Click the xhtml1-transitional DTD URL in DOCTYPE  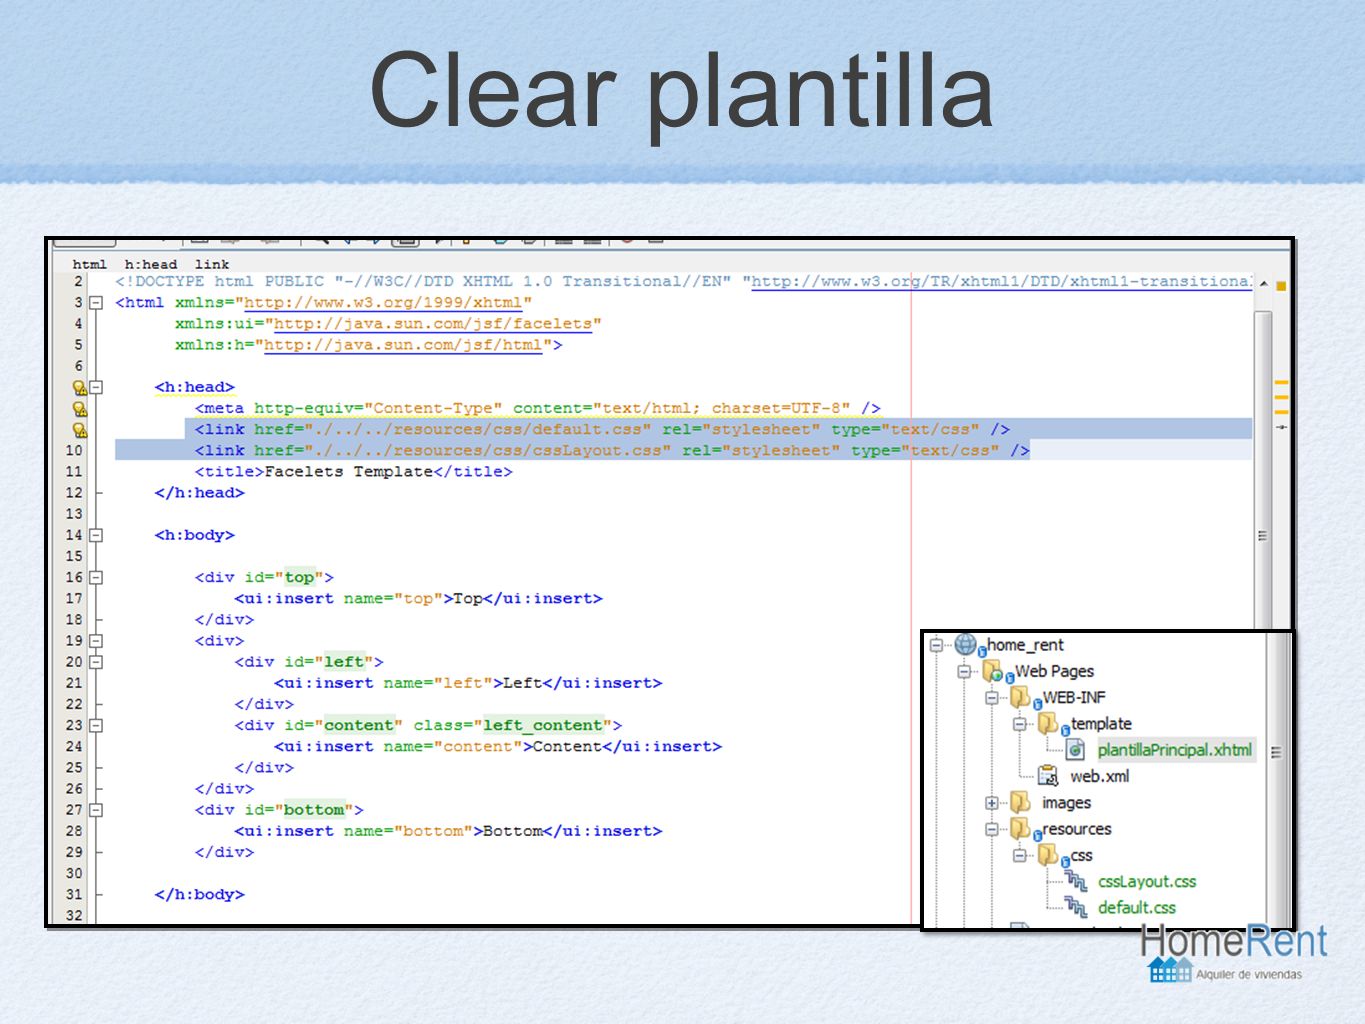[1001, 281]
